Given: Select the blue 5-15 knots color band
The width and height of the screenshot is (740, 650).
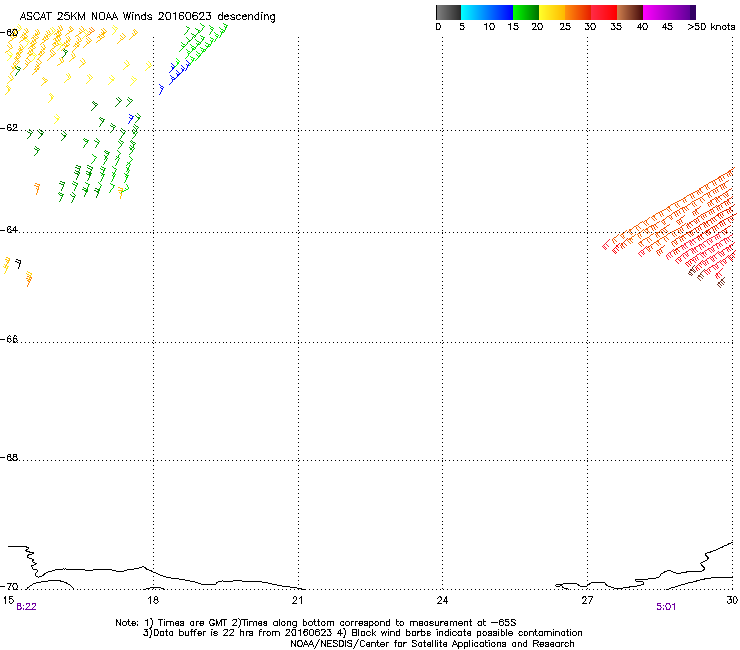Looking at the screenshot, I should click(x=487, y=12).
